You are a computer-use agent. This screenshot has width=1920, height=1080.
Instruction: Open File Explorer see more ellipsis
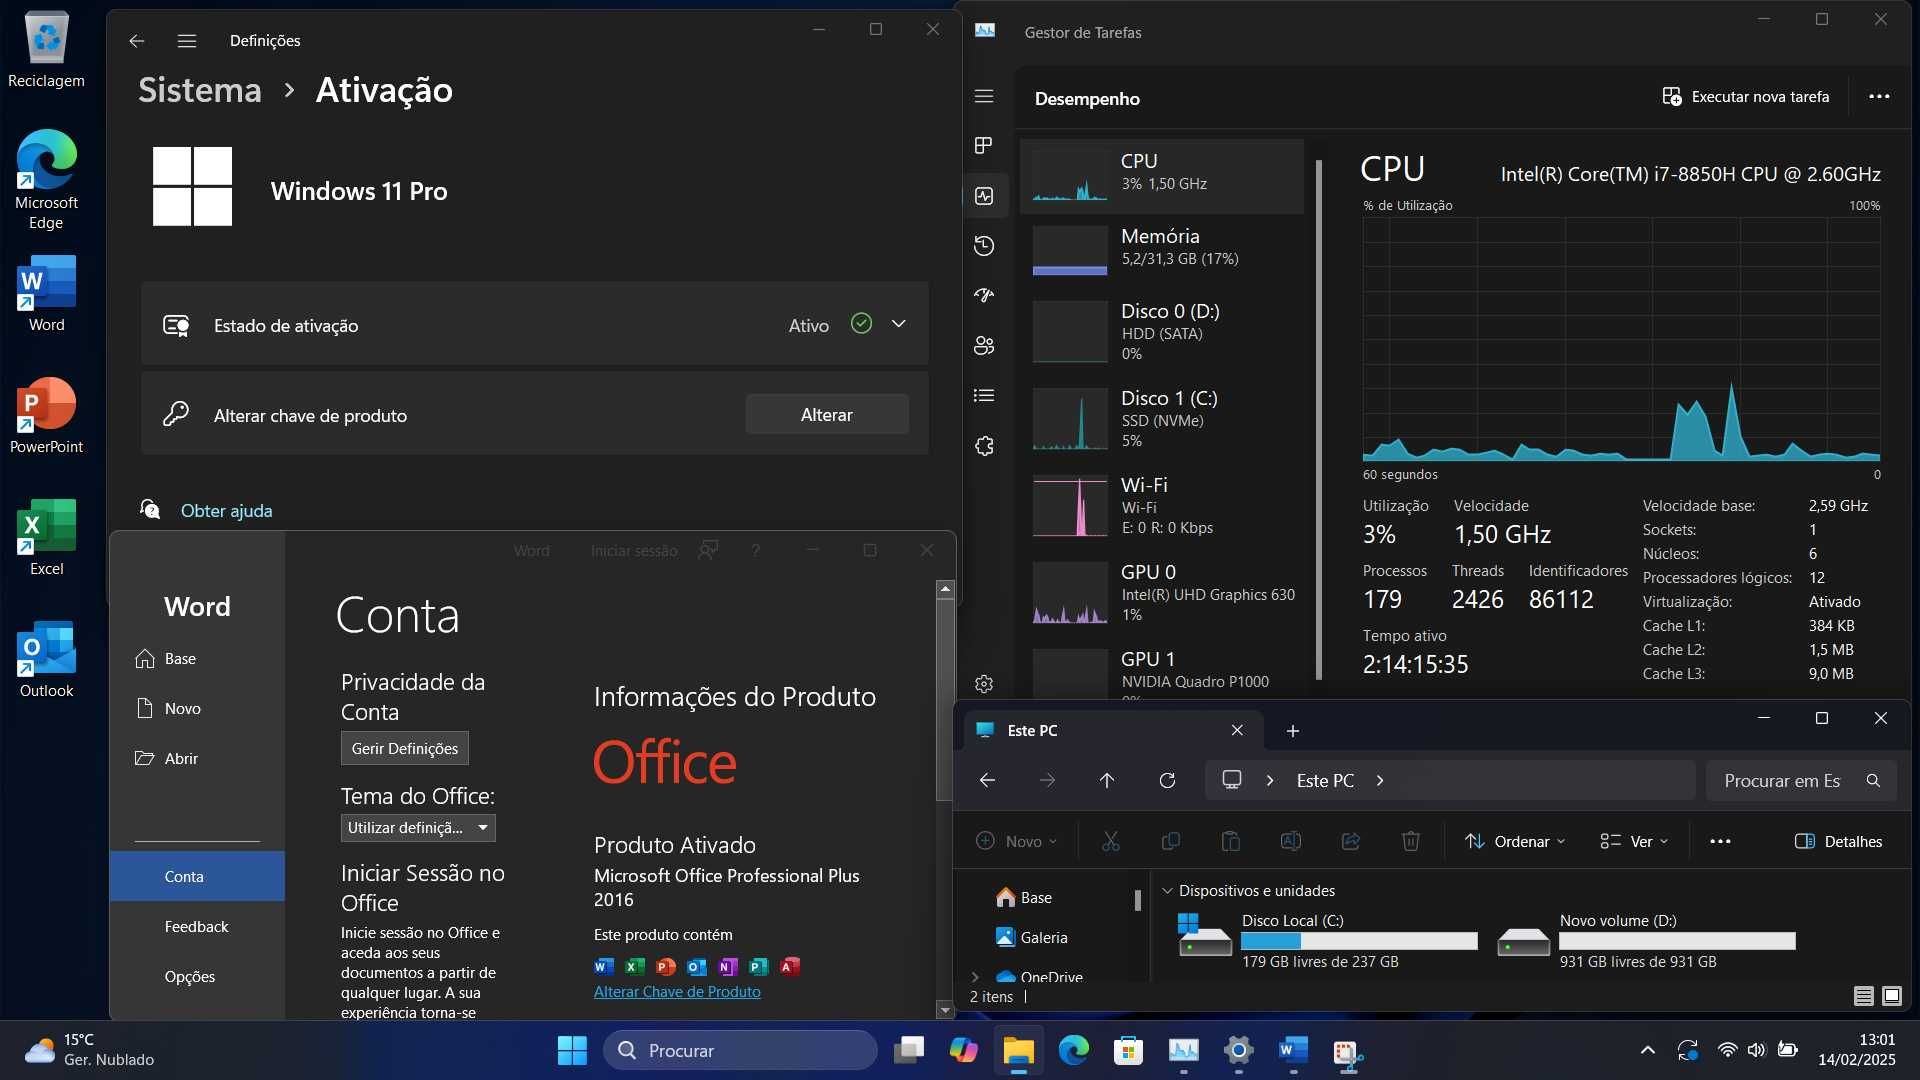pos(1720,842)
